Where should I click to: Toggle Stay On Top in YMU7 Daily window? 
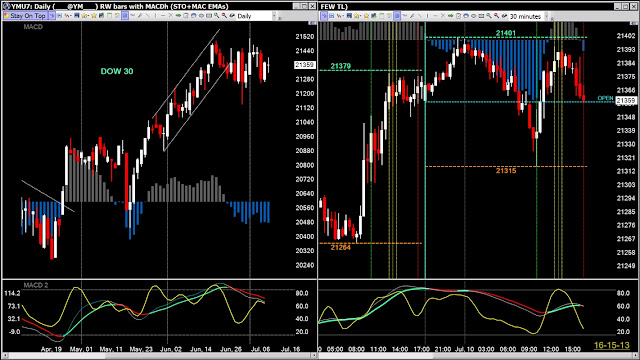(x=26, y=16)
